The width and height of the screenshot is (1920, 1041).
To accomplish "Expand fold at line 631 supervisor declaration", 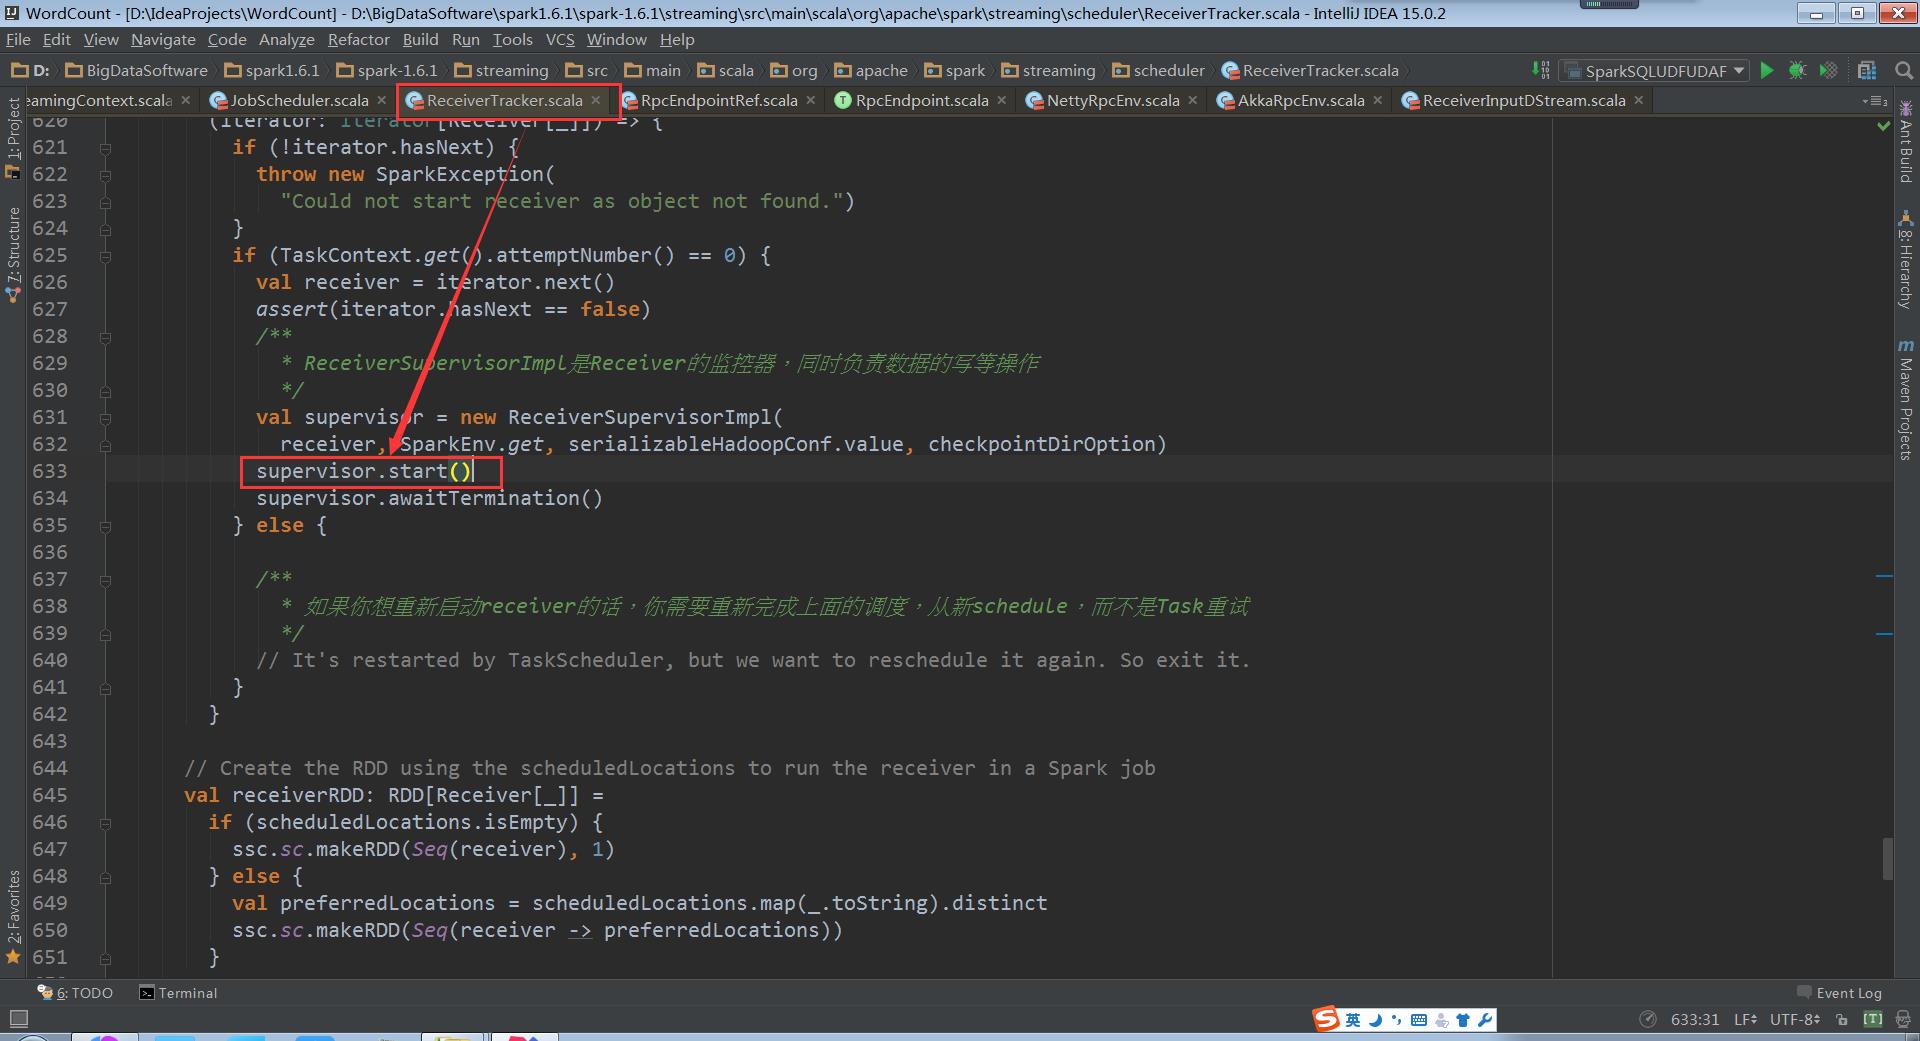I will 105,418.
